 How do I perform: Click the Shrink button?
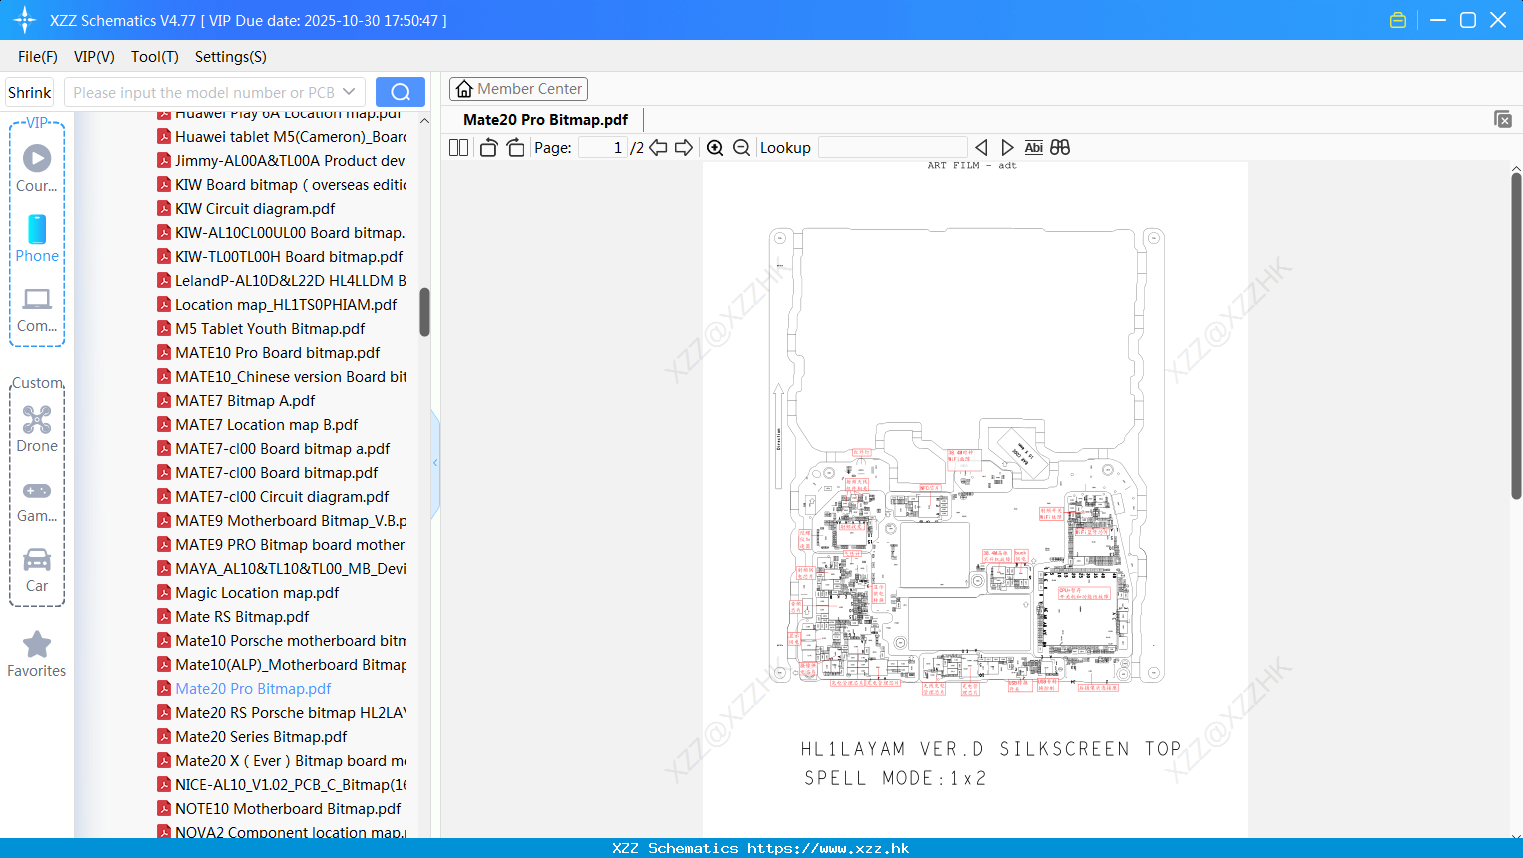tap(29, 92)
